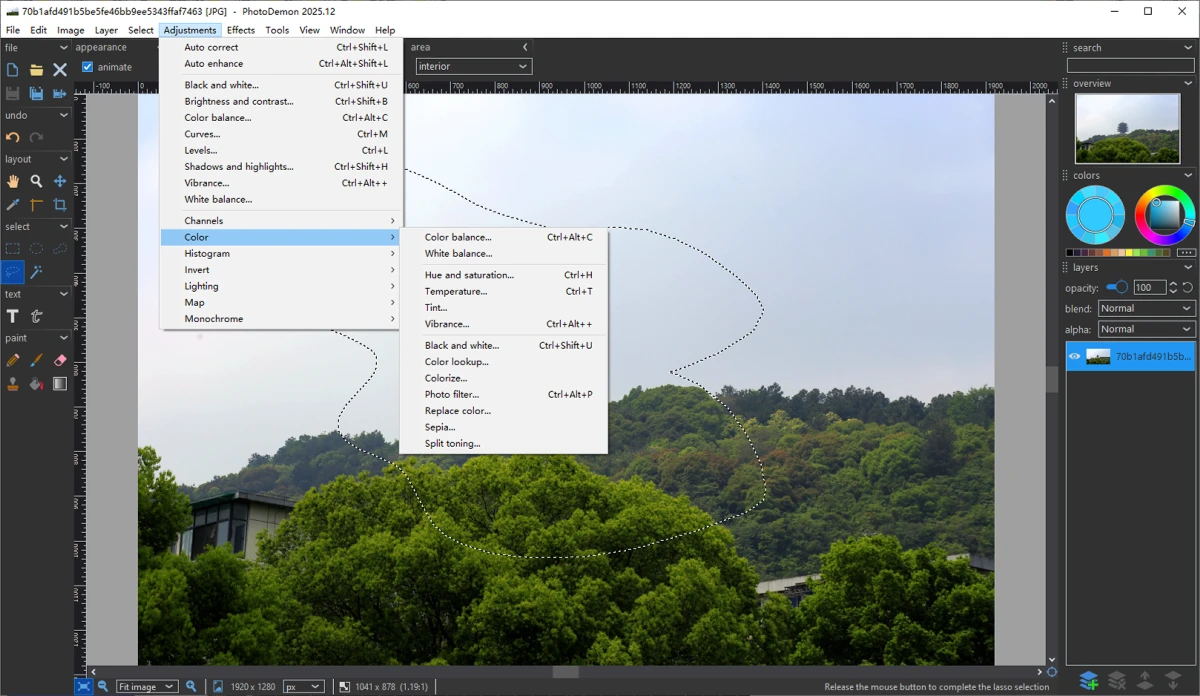This screenshot has height=696, width=1200.
Task: Expand the Monochrome submenu
Action: (280, 319)
